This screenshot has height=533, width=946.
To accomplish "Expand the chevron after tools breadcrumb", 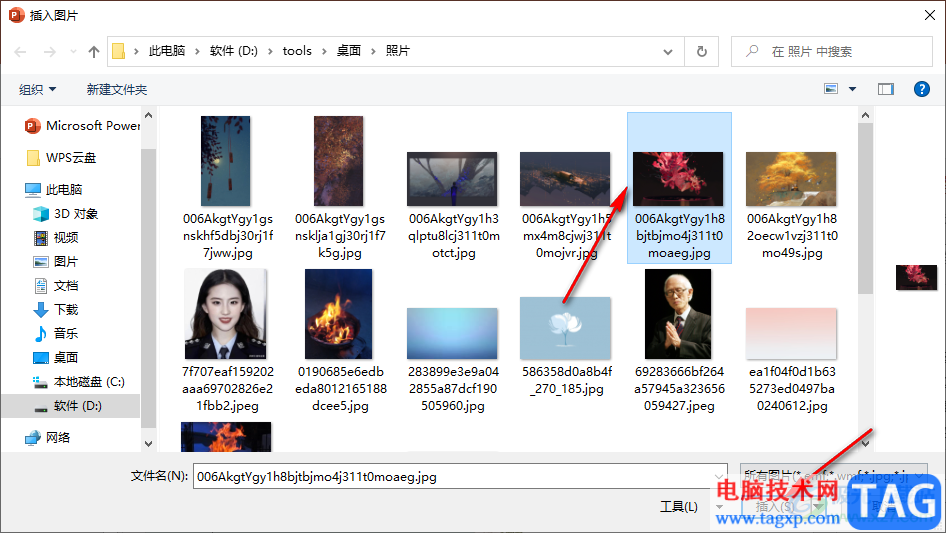I will pyautogui.click(x=324, y=52).
